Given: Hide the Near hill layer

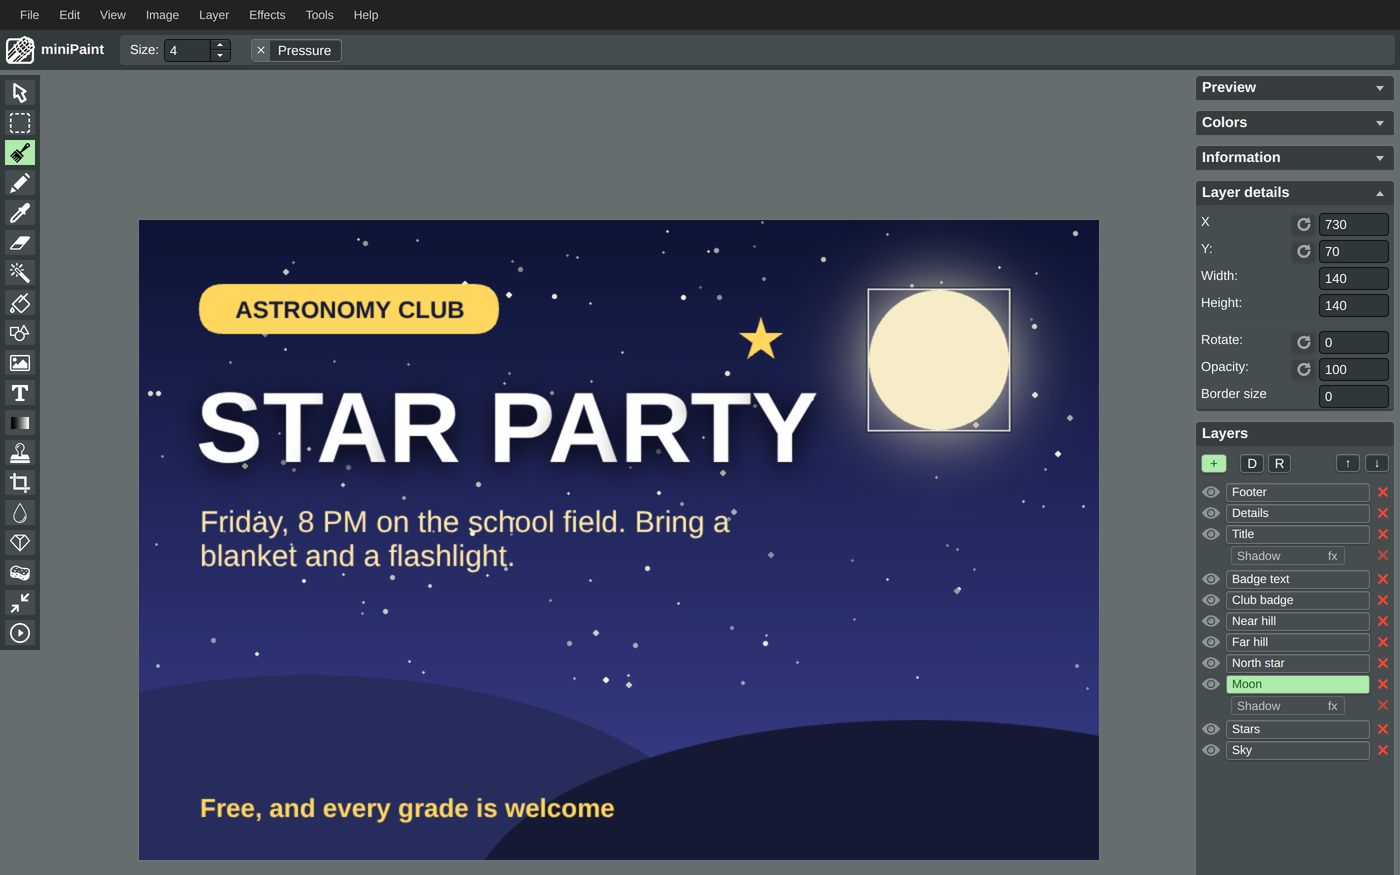Looking at the screenshot, I should click(1211, 621).
